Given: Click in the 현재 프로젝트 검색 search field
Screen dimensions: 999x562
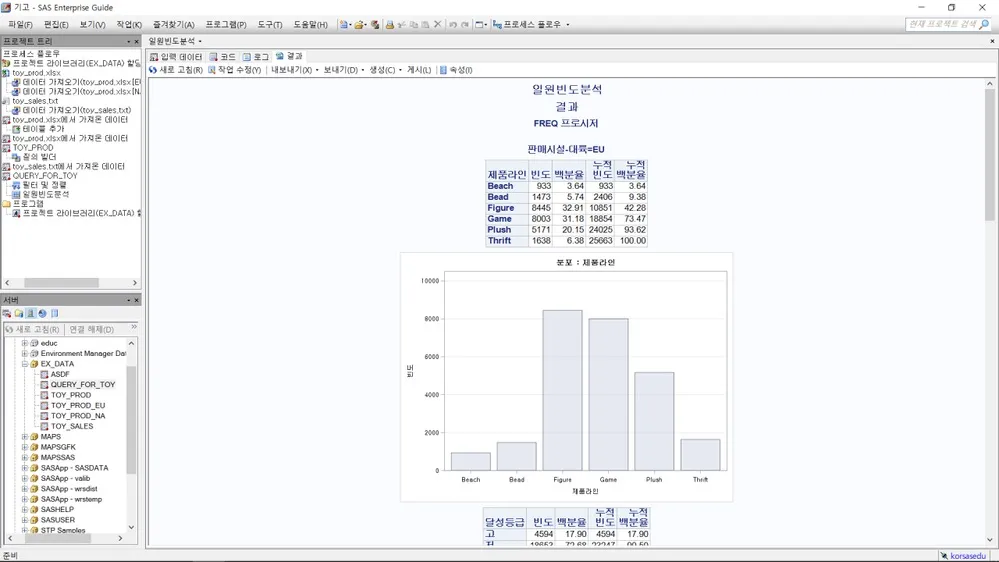Looking at the screenshot, I should pos(942,24).
